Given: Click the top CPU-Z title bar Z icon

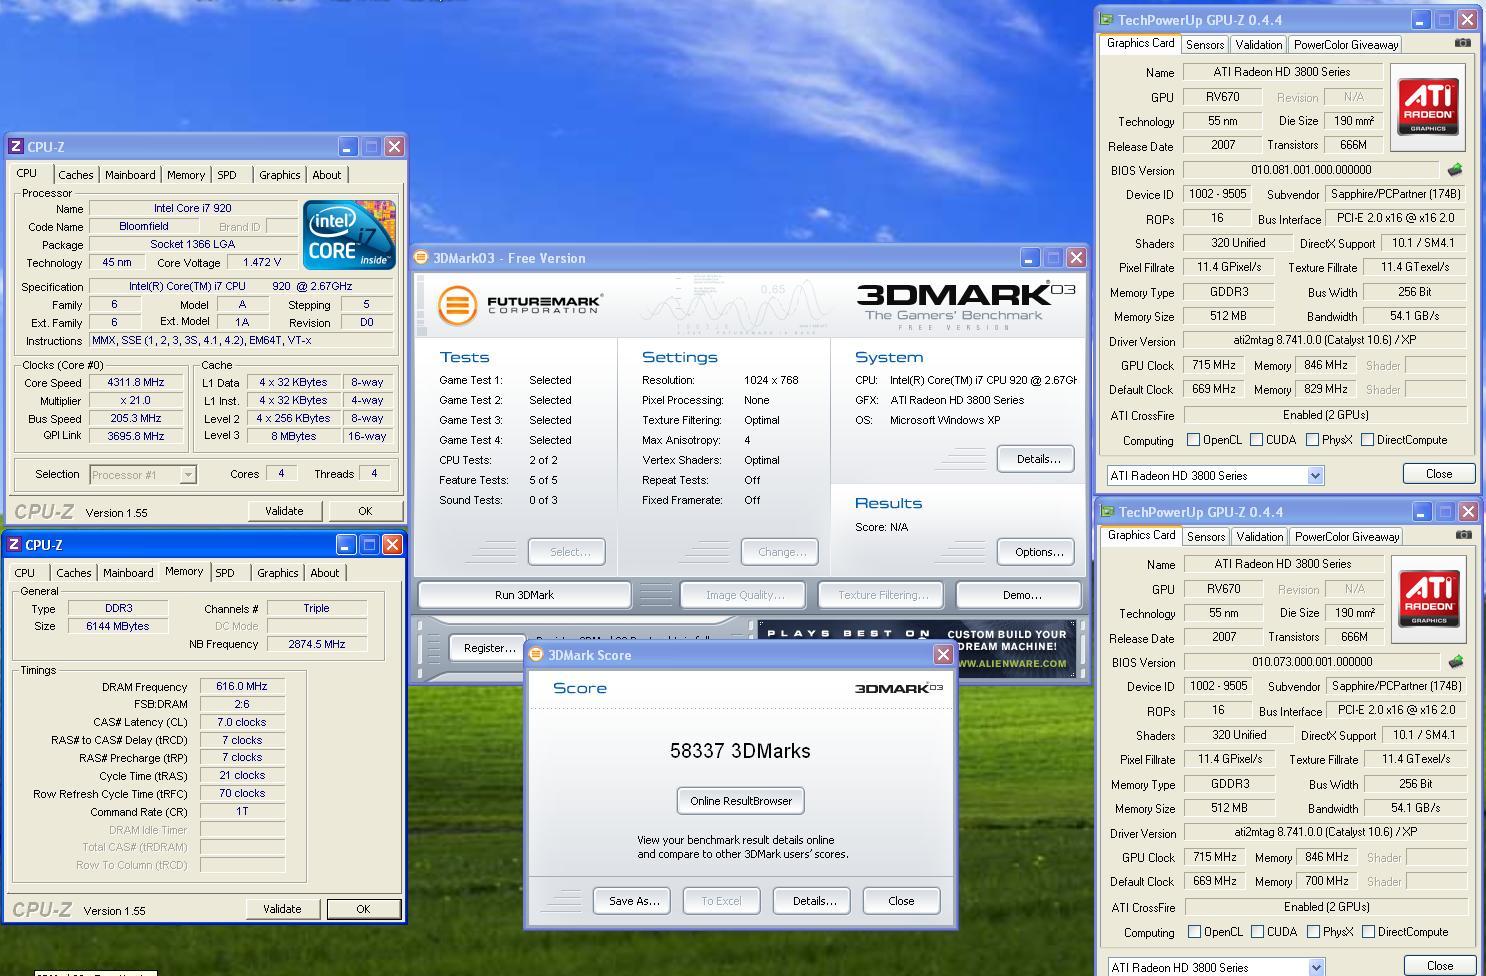Looking at the screenshot, I should tap(15, 146).
